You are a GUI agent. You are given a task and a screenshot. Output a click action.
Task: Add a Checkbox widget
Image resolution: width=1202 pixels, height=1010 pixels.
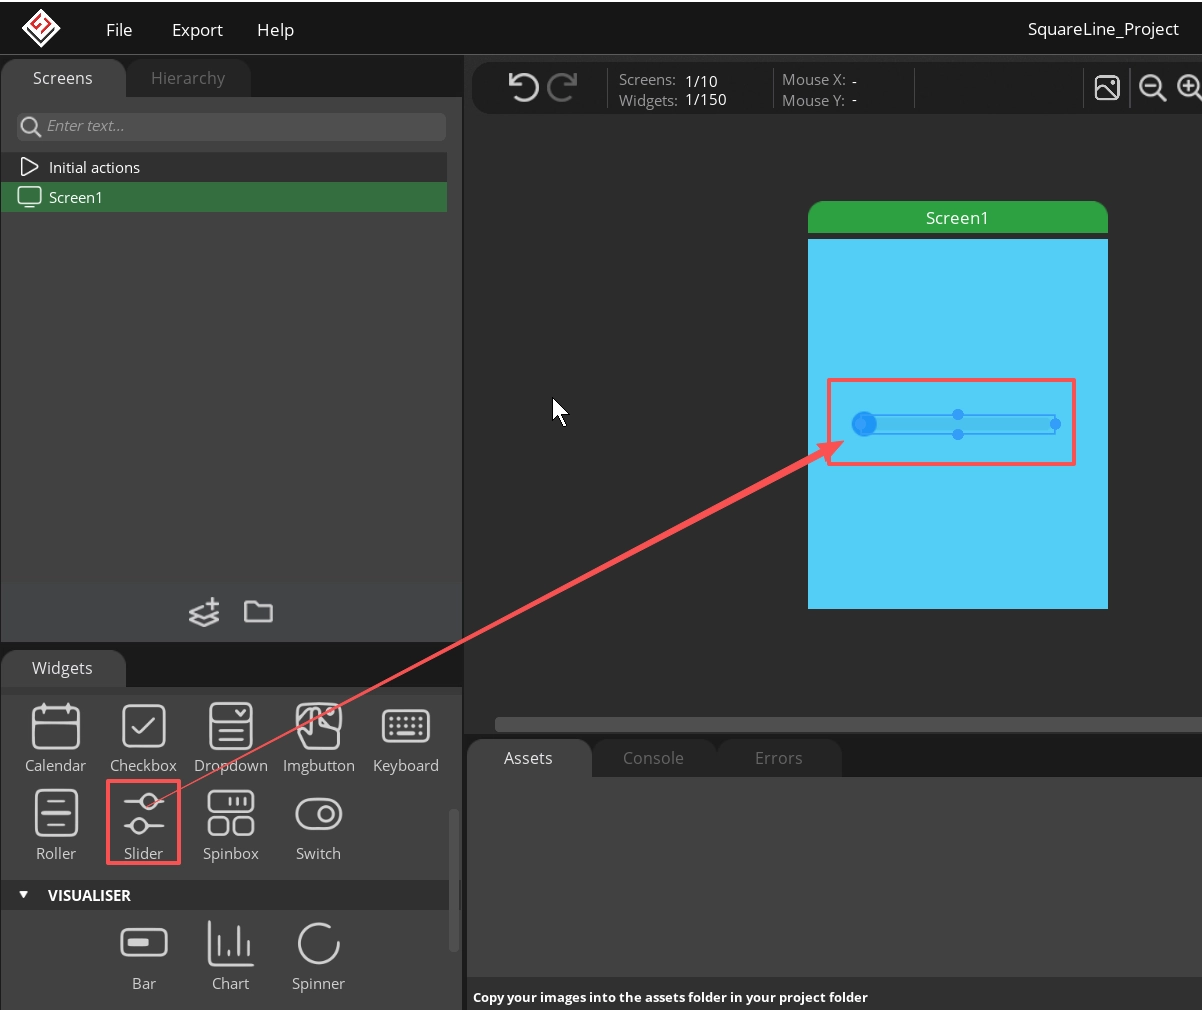tap(143, 738)
